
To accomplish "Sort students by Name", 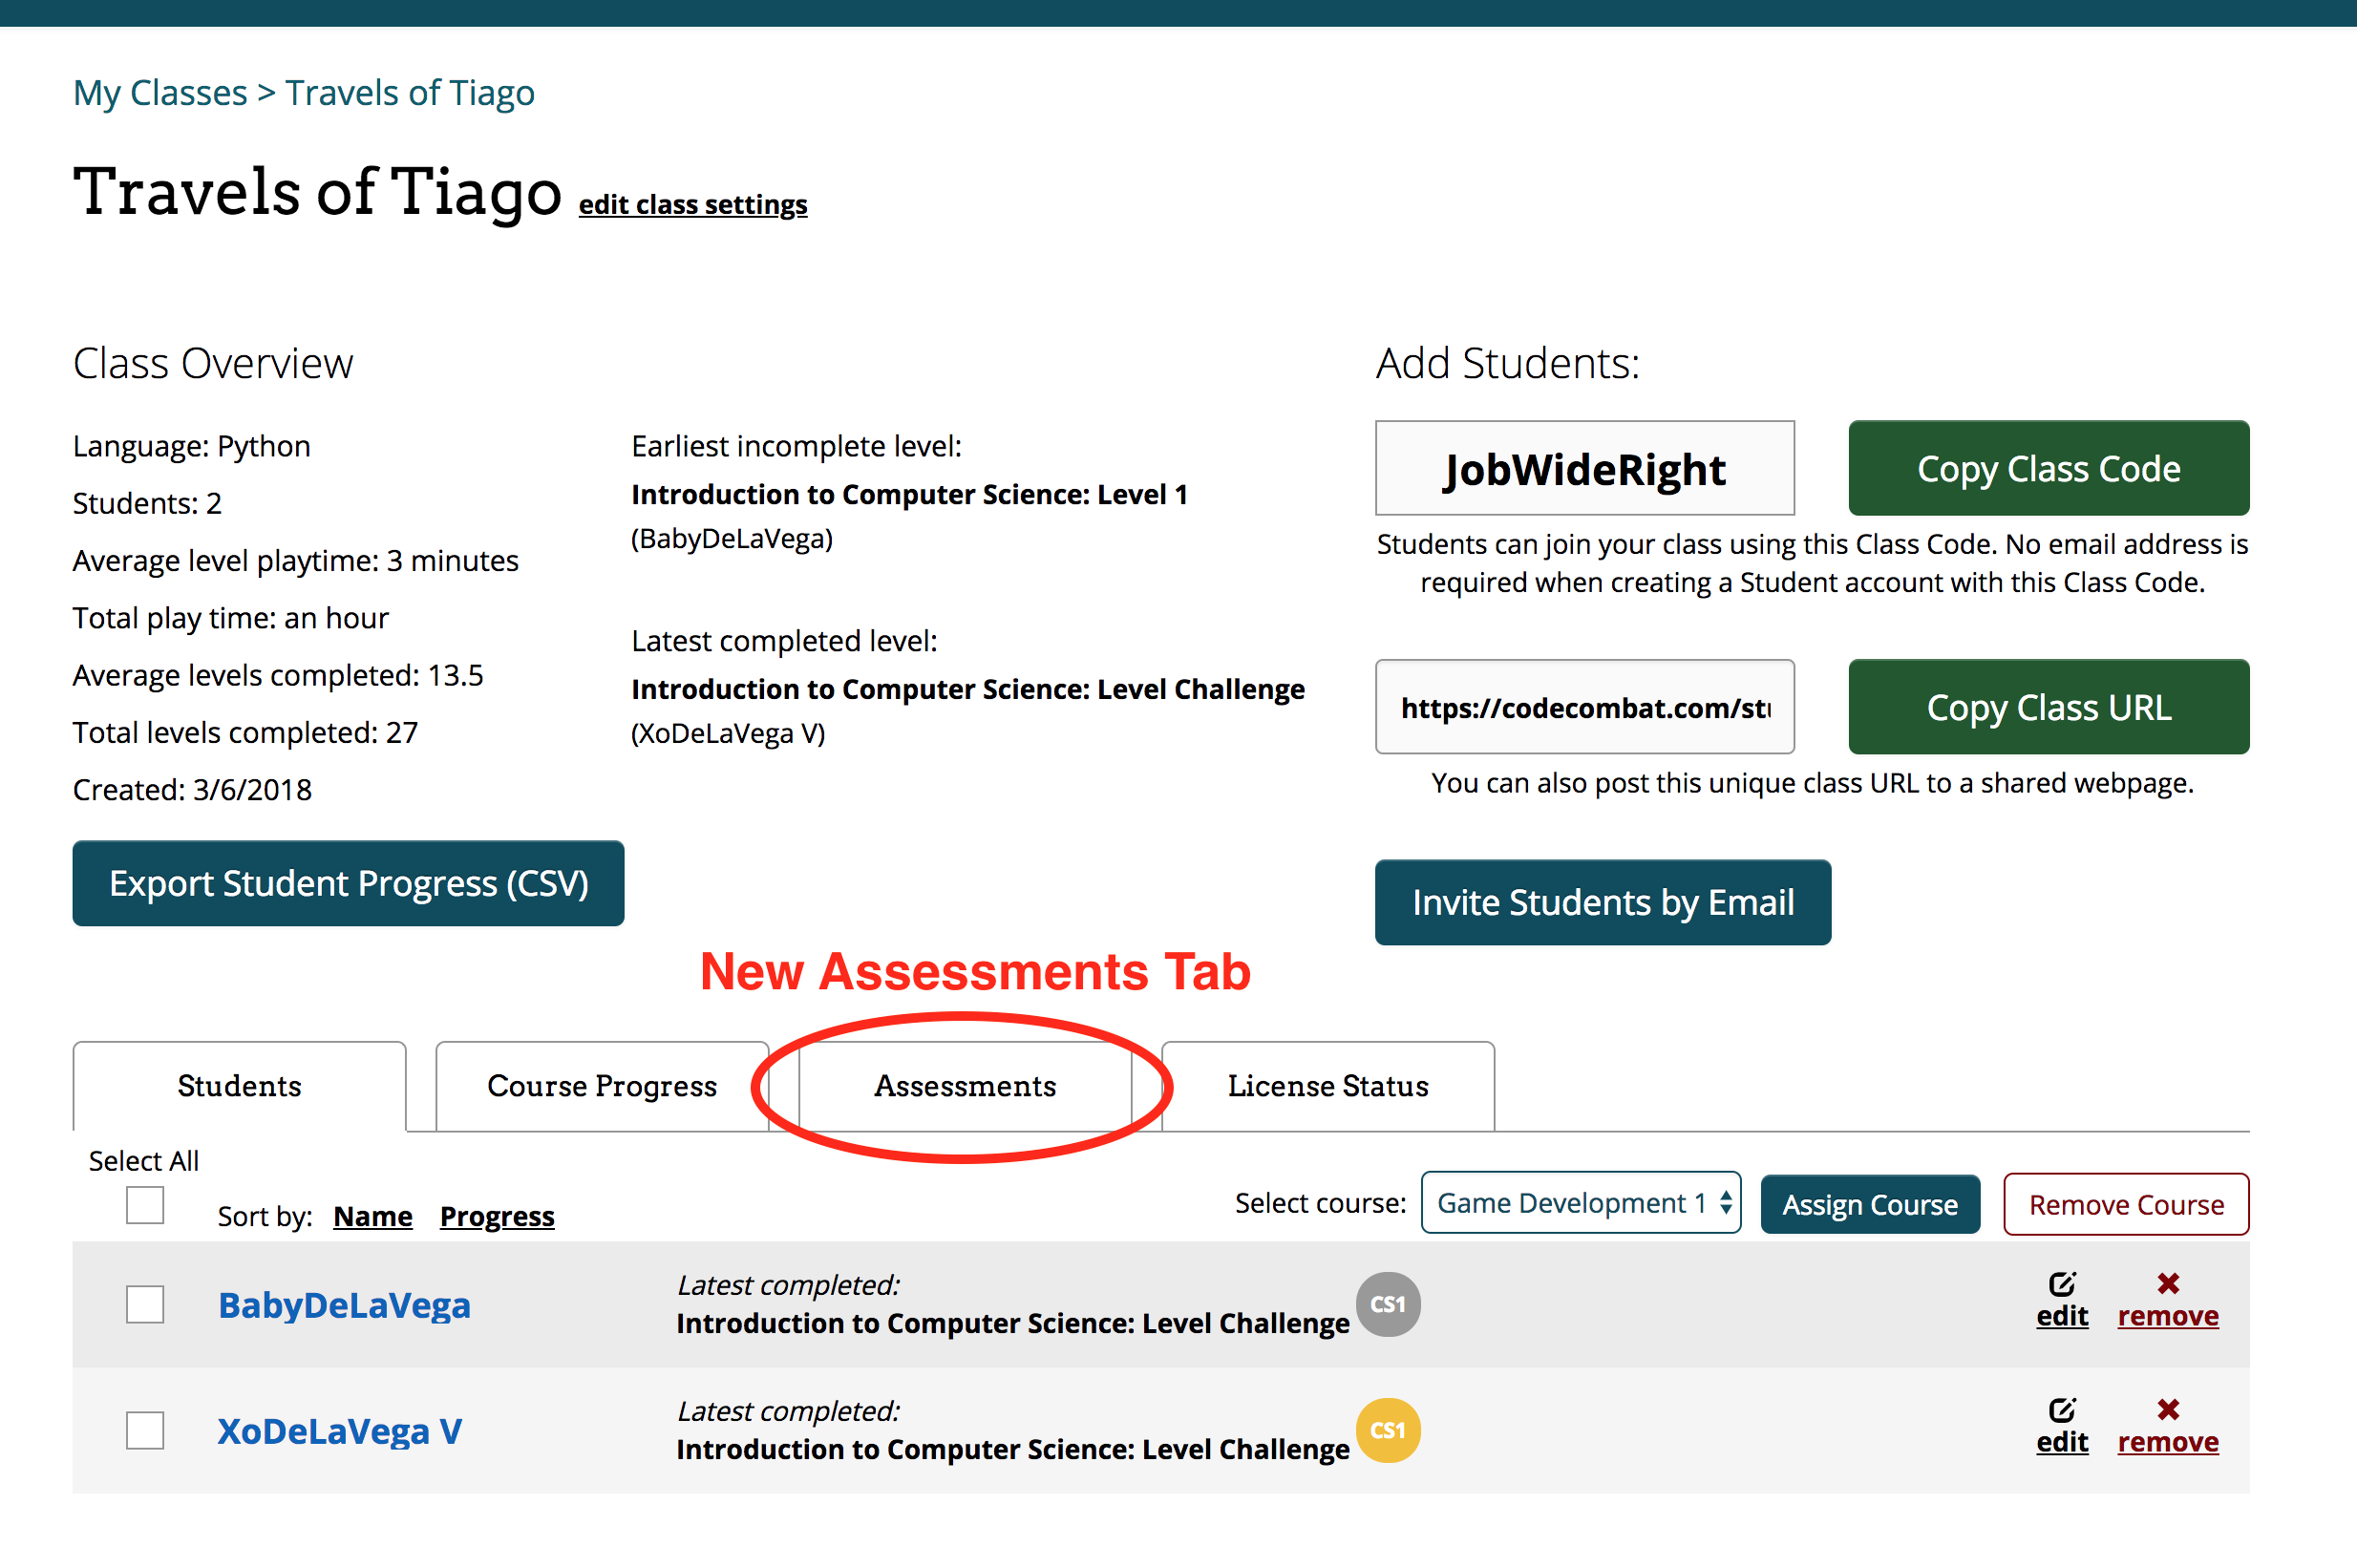I will (x=372, y=1216).
